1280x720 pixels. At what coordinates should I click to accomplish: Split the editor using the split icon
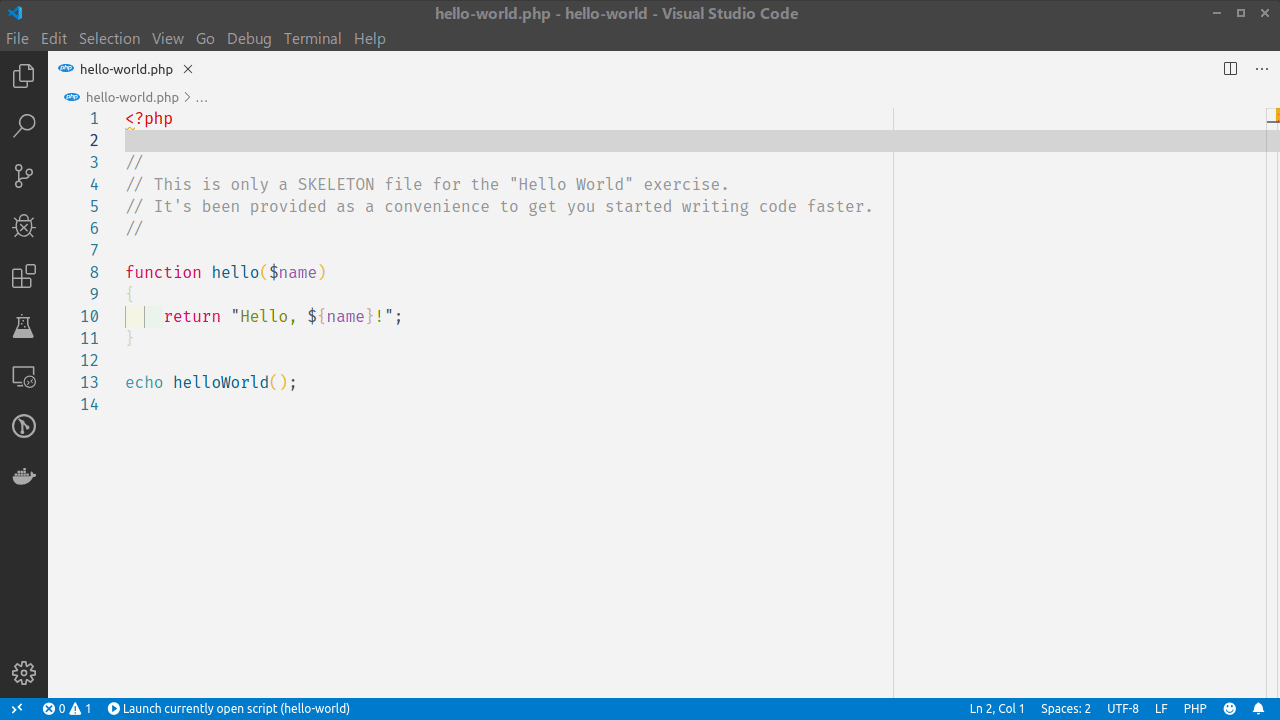(x=1229, y=68)
